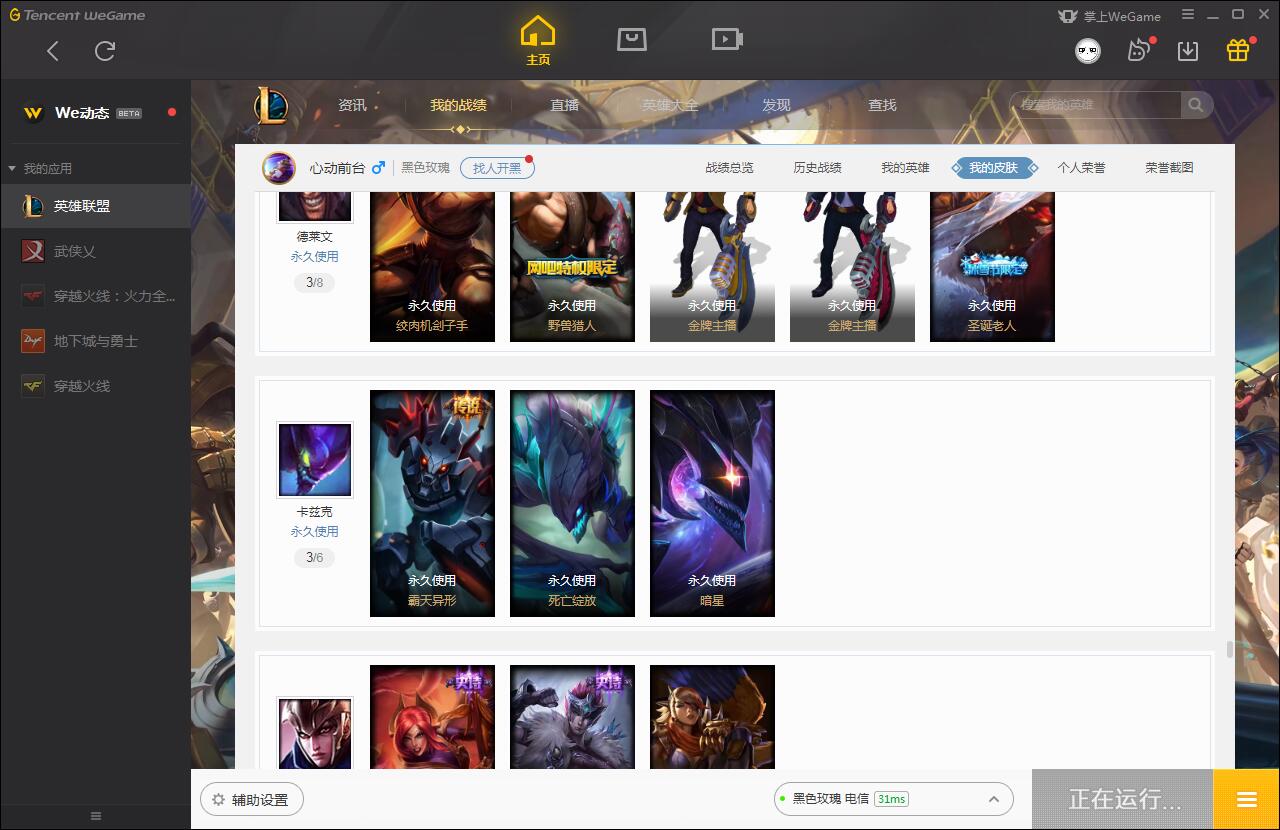Open the 发现 tab
The height and width of the screenshot is (830, 1280).
coord(776,105)
